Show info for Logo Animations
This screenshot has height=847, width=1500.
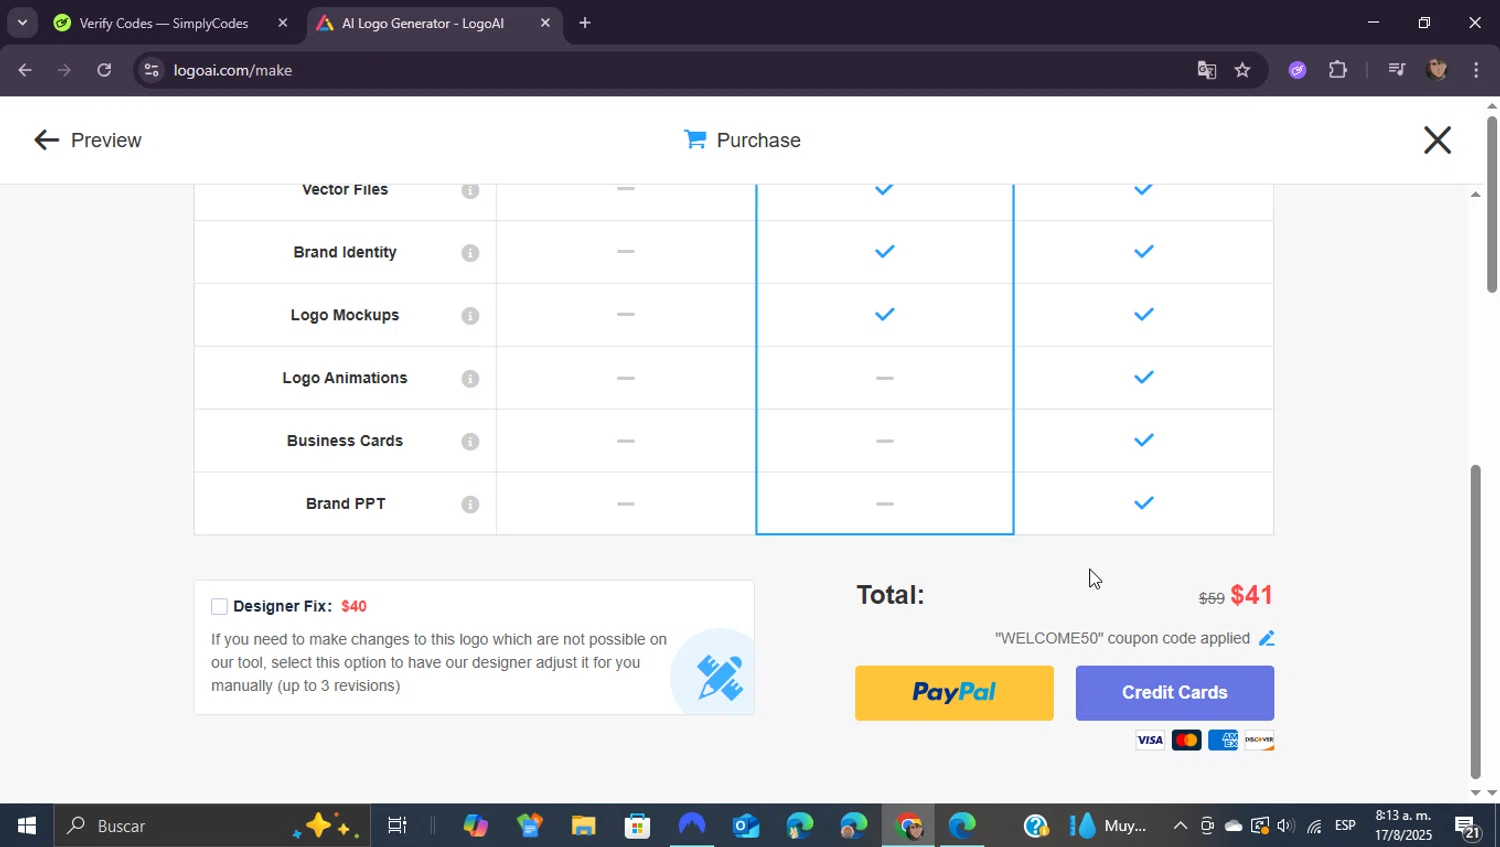[x=470, y=379]
